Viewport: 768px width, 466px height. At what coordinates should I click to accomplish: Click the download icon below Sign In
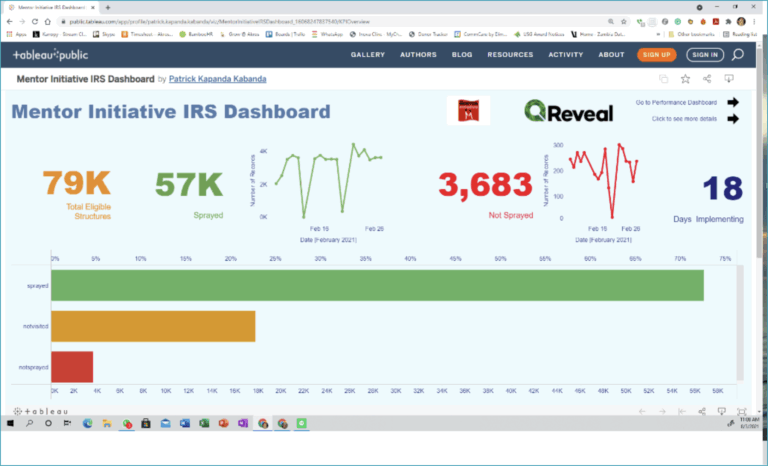[734, 79]
